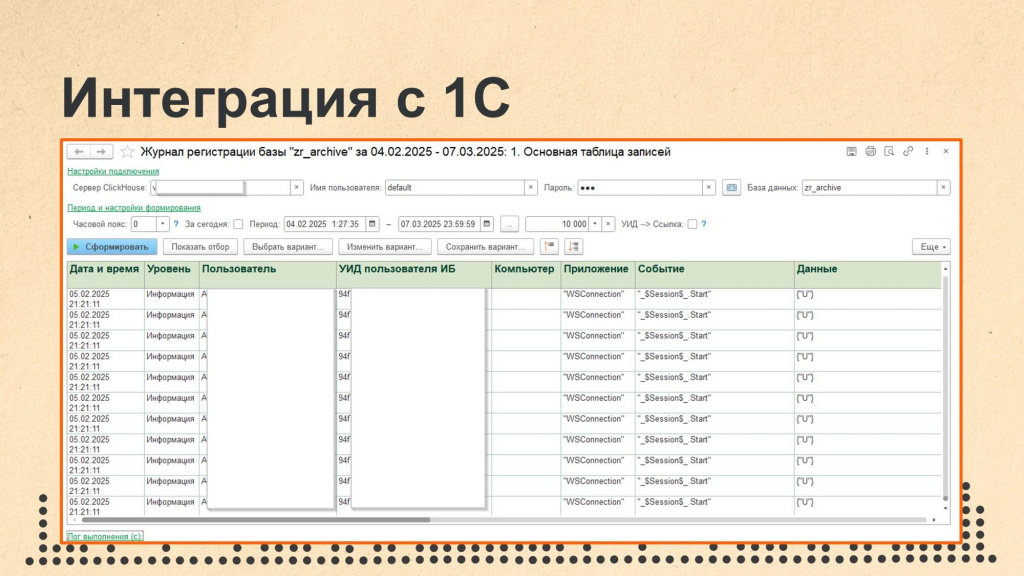This screenshot has height=576, width=1024.
Task: Clear the password field
Action: click(x=709, y=187)
